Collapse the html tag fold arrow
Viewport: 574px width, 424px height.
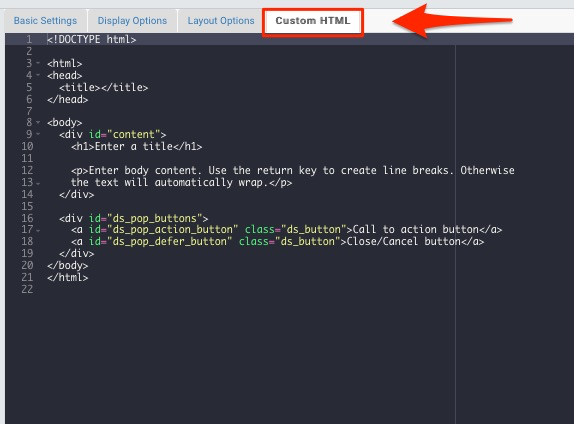pos(38,63)
